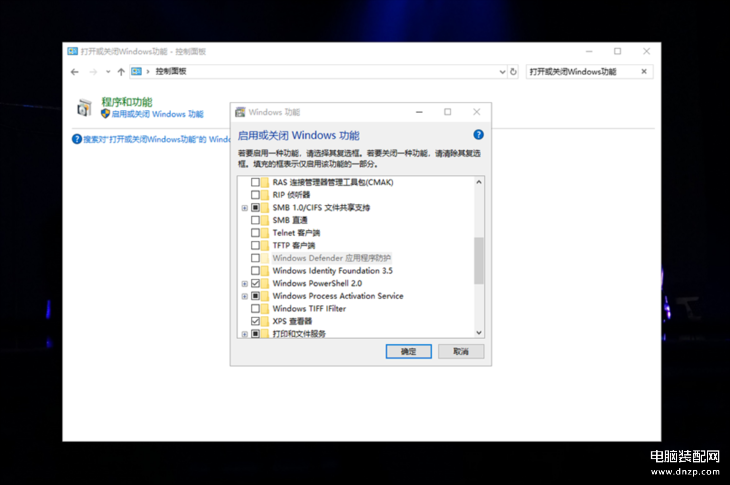The width and height of the screenshot is (730, 485).
Task: Click 确定 to apply feature changes
Action: pos(408,351)
